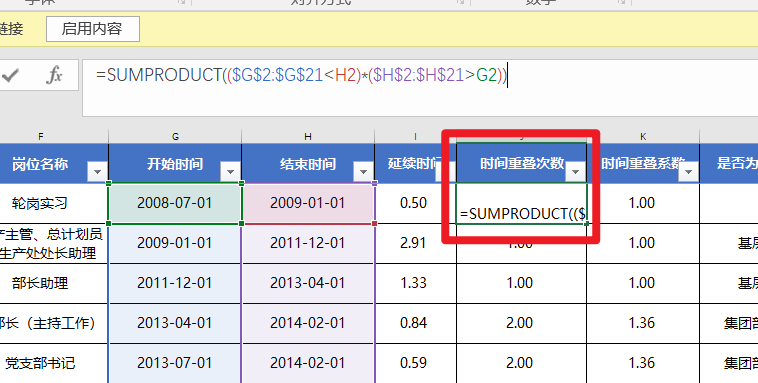Image resolution: width=758 pixels, height=383 pixels.
Task: Open filter dropdown for 时间重叠系数 column
Action: coord(688,172)
